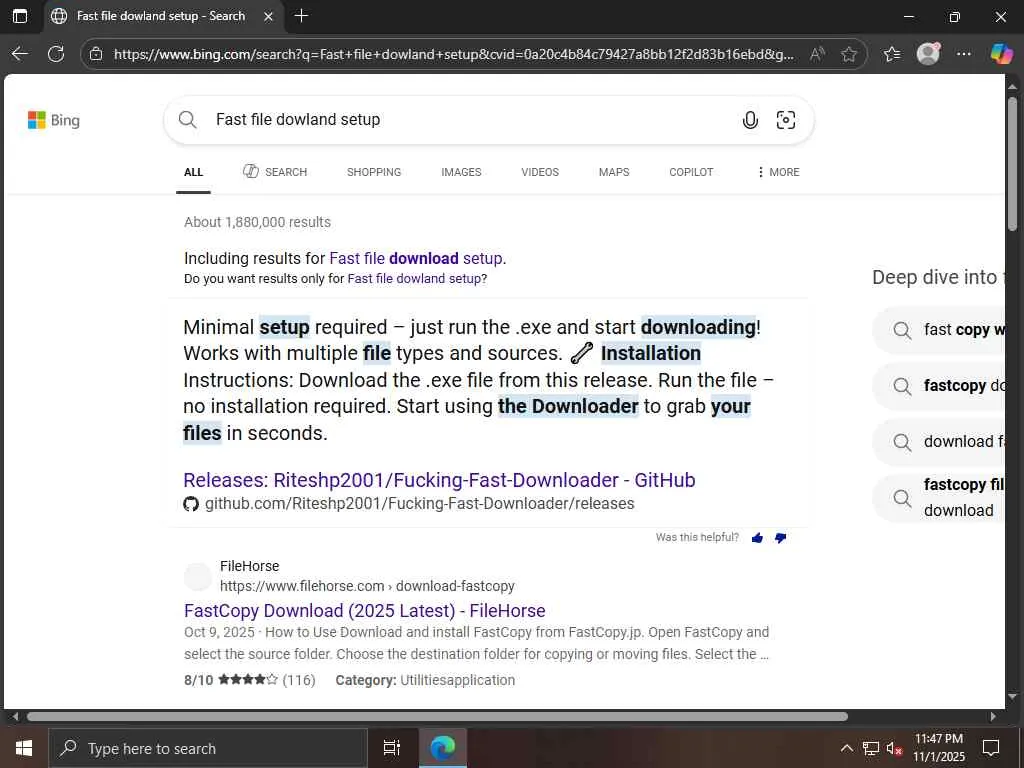Click the scroll right arrow at bottom
The image size is (1024, 768).
coord(993,716)
